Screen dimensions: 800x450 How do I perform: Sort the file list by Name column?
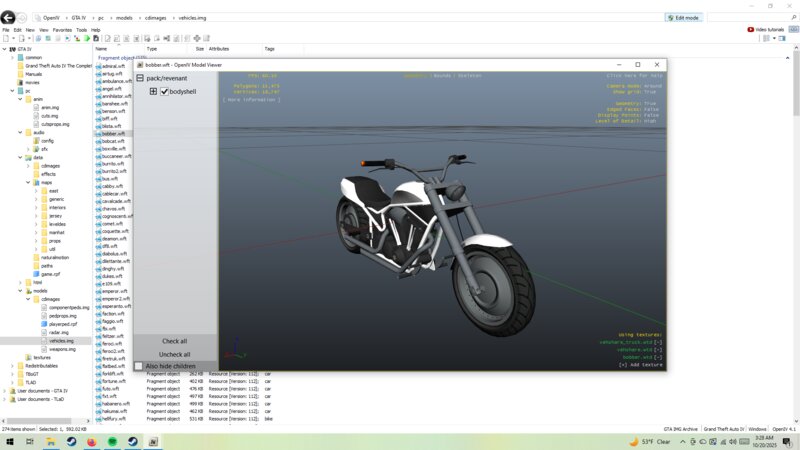coord(102,48)
